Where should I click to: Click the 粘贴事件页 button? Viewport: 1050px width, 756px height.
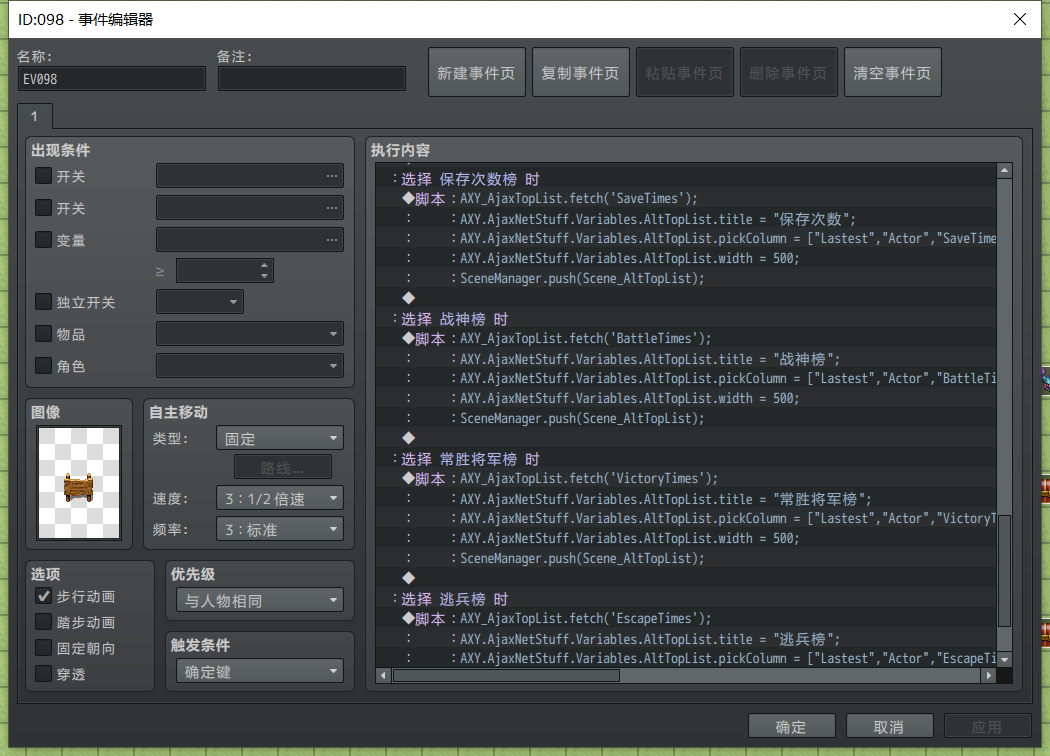684,72
